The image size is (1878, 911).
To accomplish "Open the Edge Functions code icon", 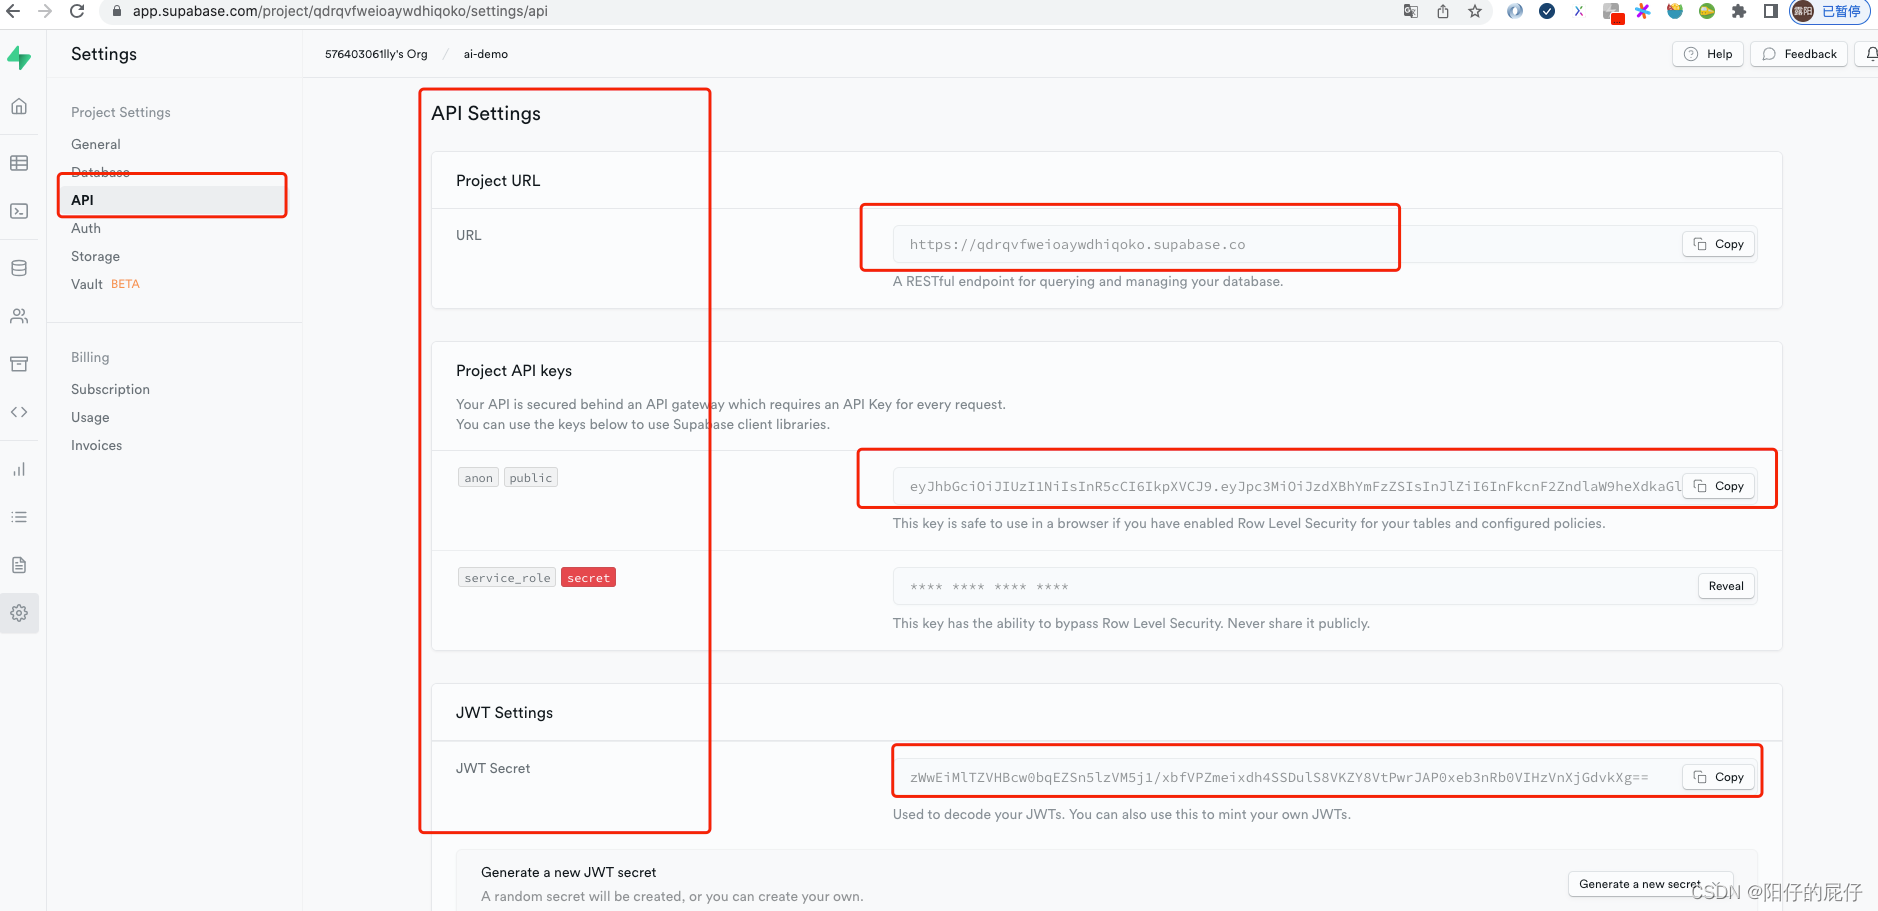I will [x=19, y=412].
